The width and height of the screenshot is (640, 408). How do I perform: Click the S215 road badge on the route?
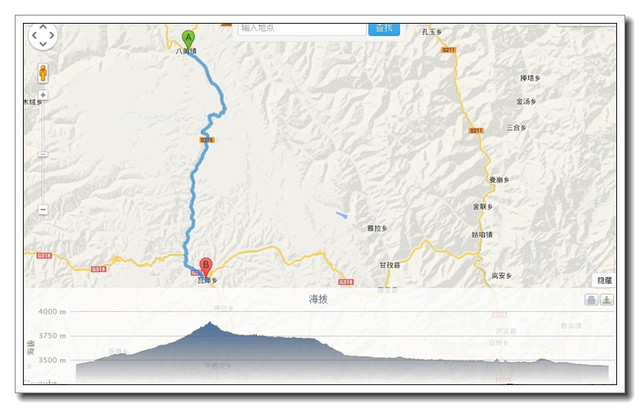[x=207, y=140]
